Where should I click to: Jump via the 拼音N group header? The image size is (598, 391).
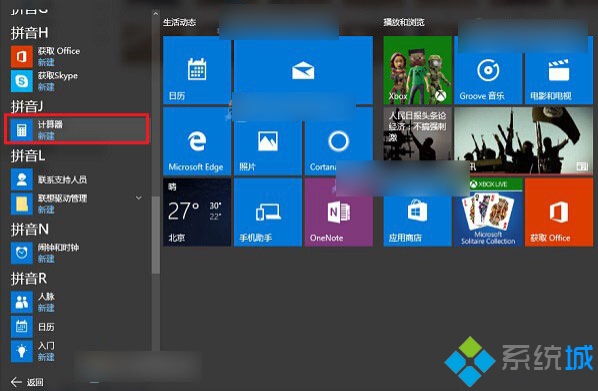click(x=29, y=229)
